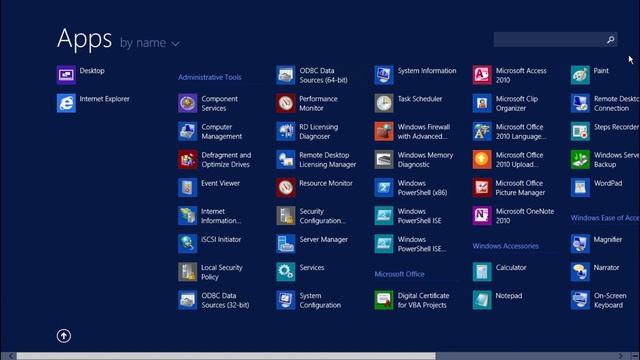
Task: Open Component Services
Action: [208, 103]
